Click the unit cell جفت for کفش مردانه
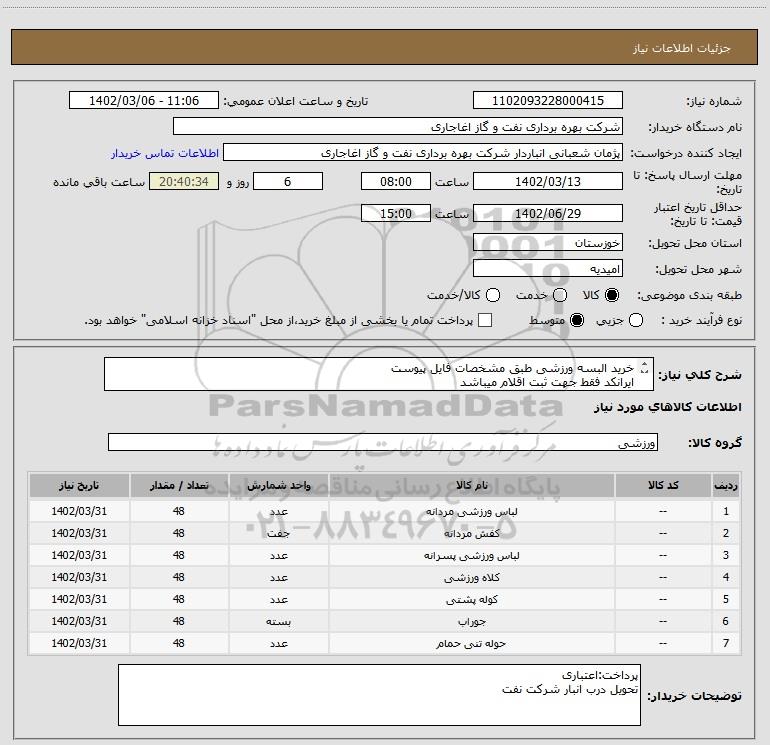The image size is (770, 745). (278, 533)
